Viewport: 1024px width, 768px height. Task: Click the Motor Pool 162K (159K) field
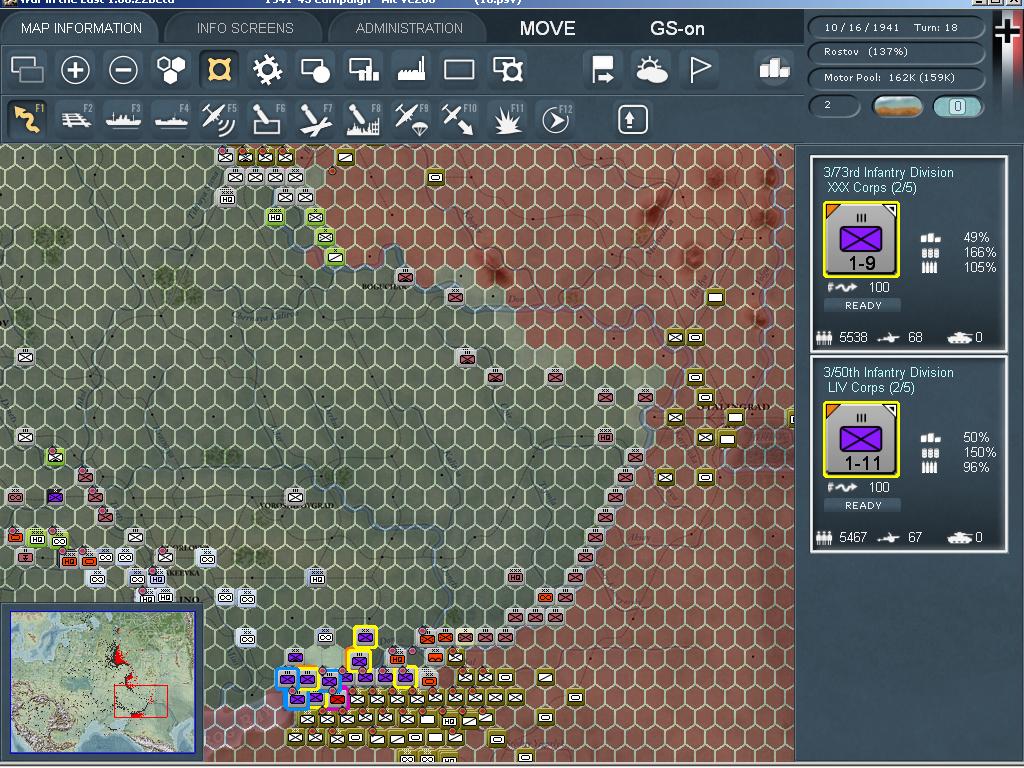(x=896, y=77)
